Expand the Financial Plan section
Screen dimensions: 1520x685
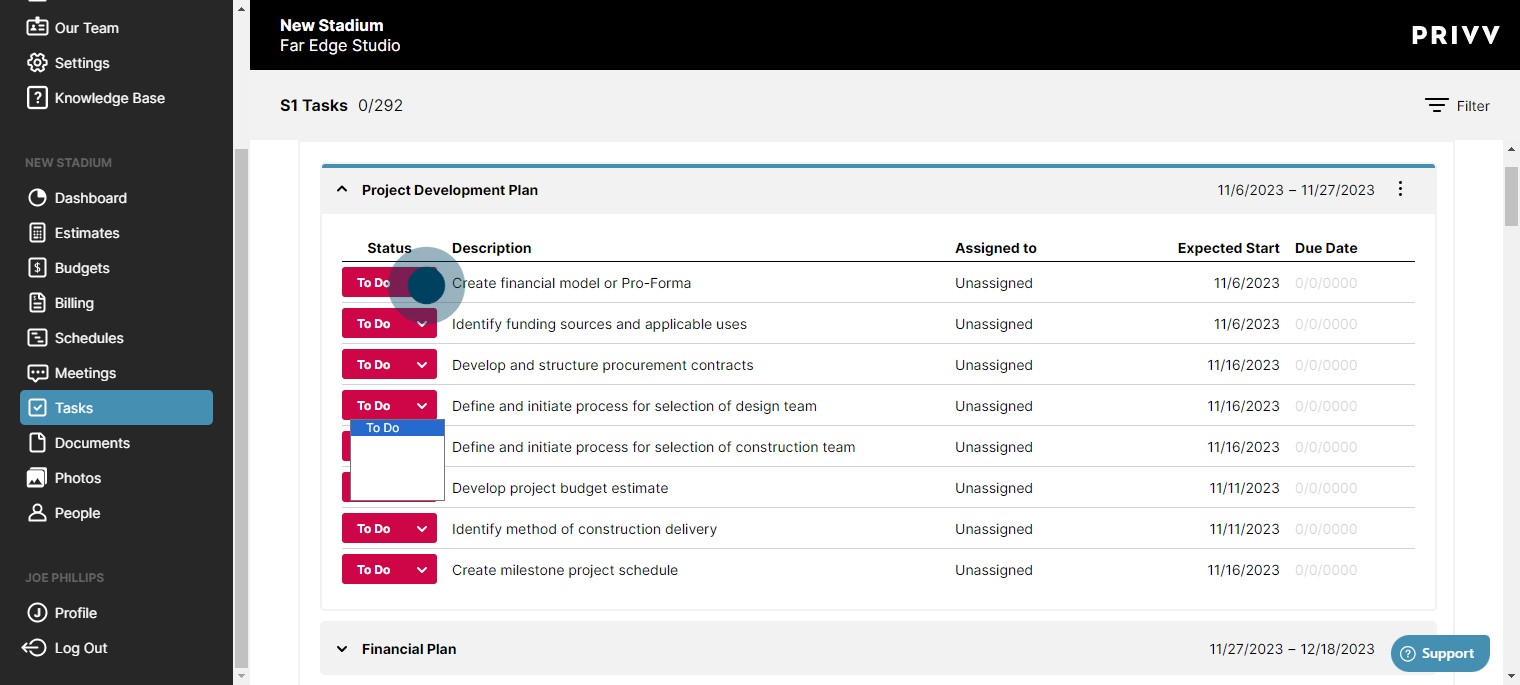click(342, 649)
